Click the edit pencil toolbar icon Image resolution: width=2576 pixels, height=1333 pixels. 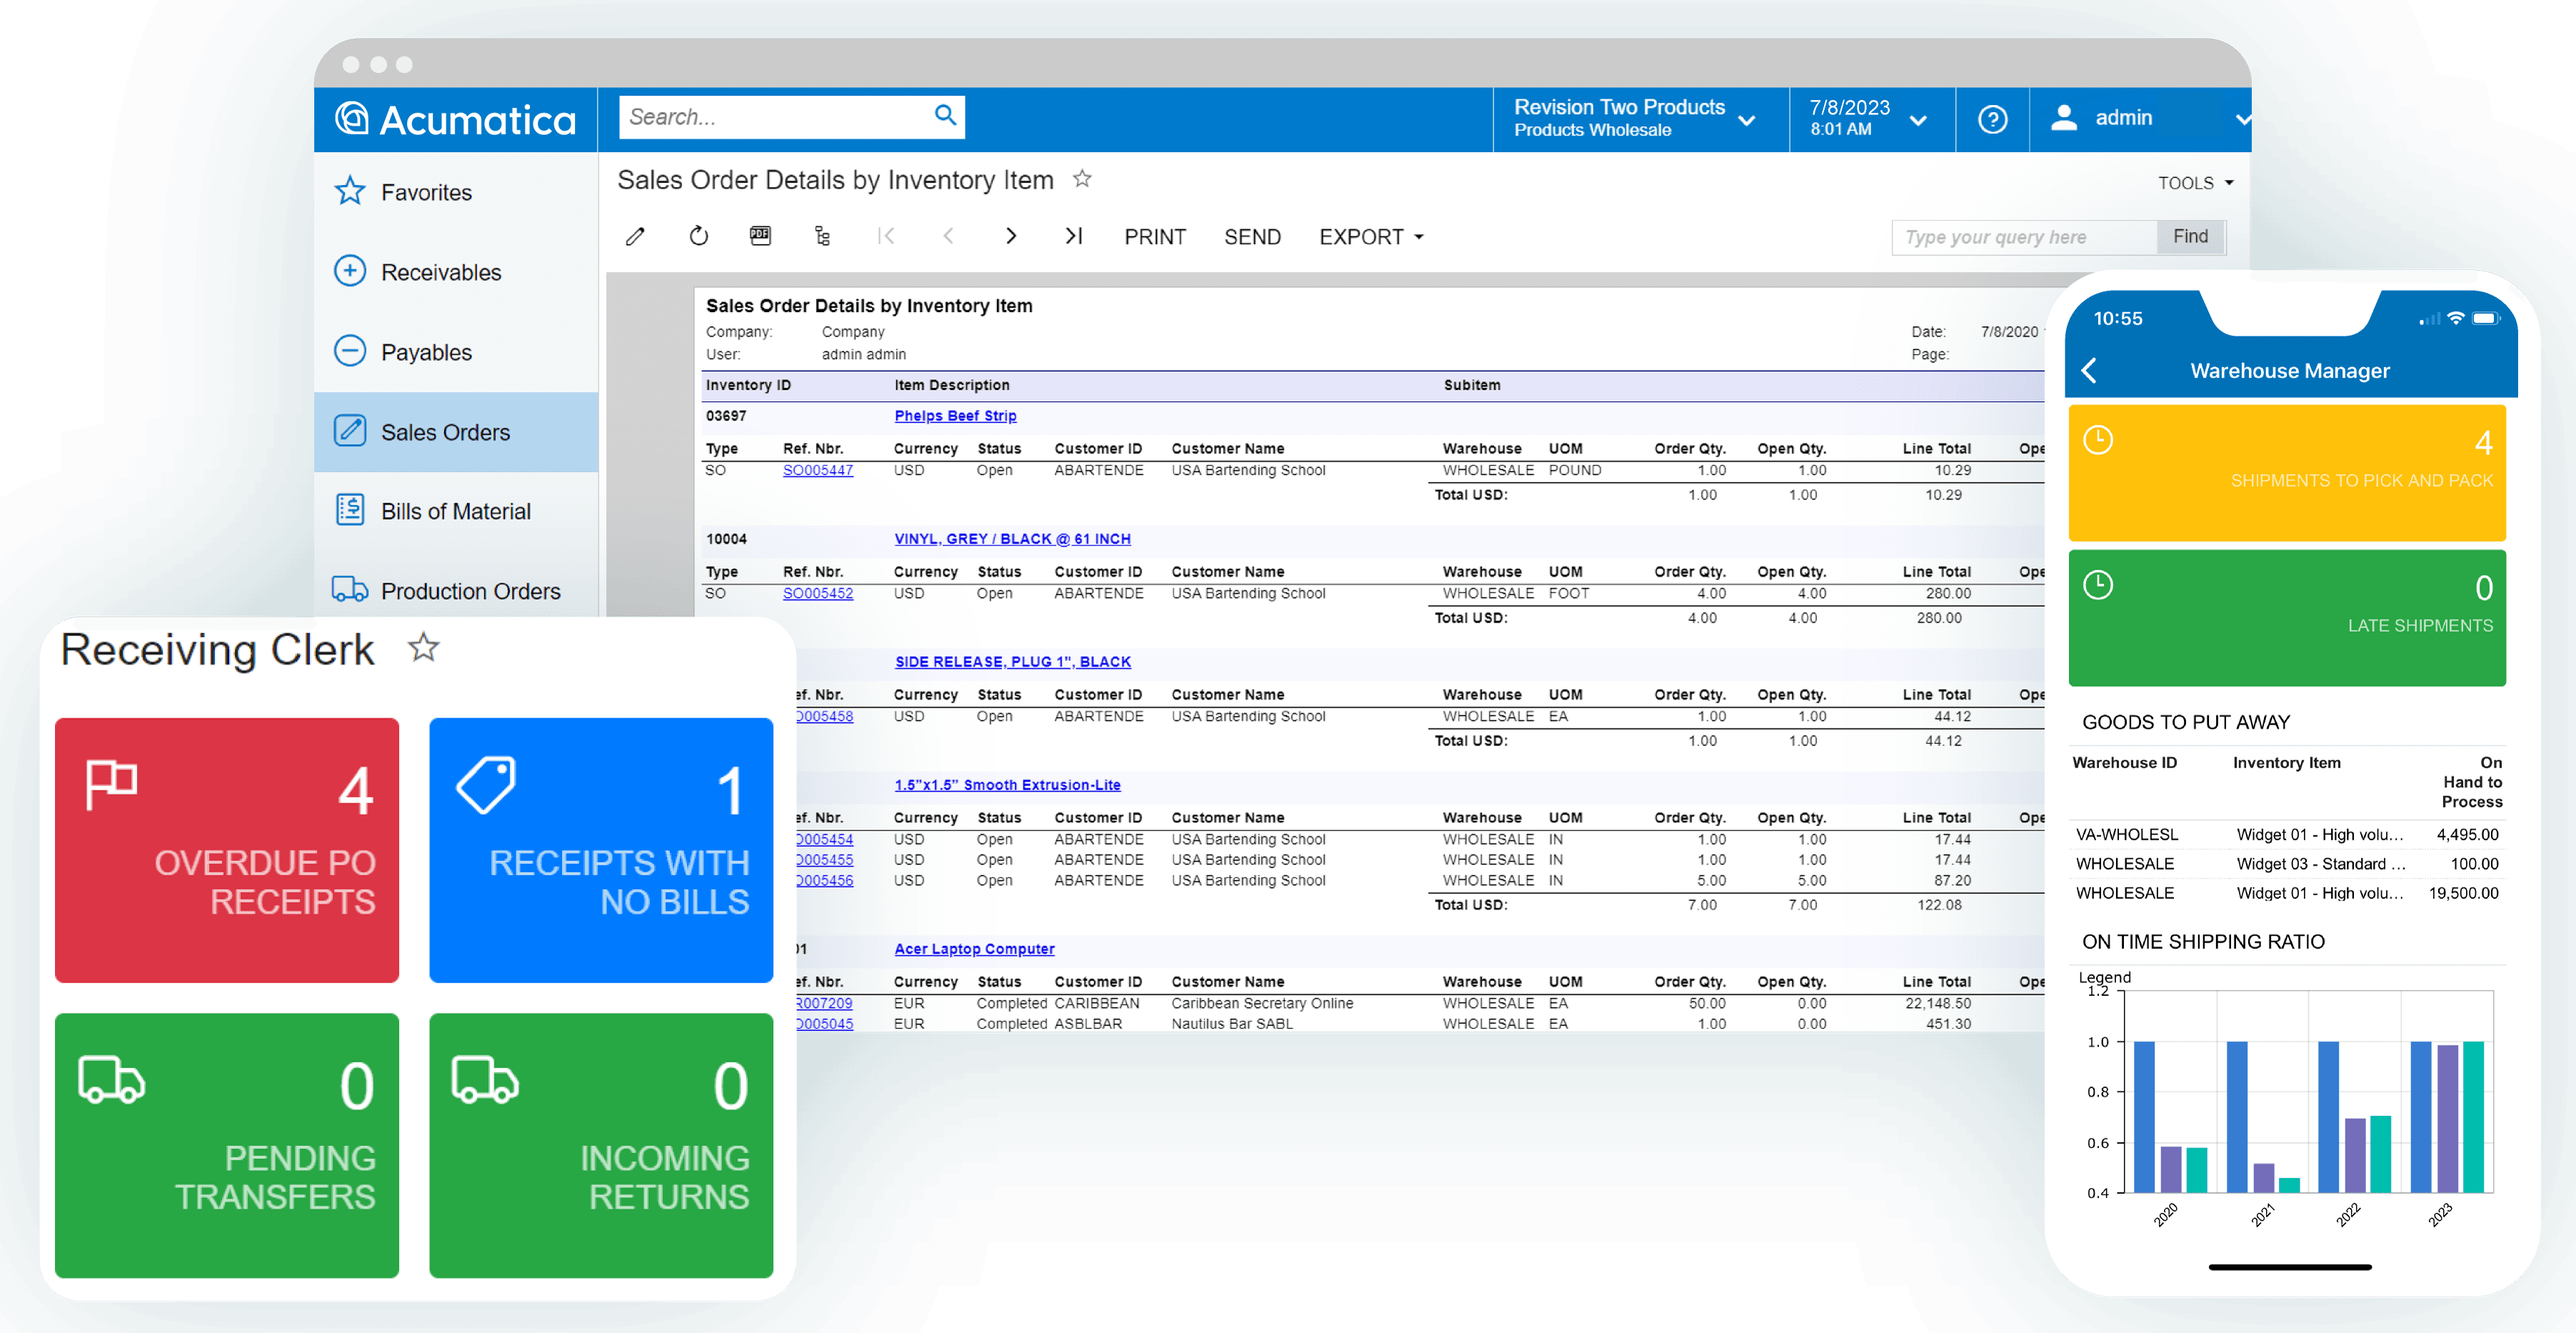click(x=635, y=237)
